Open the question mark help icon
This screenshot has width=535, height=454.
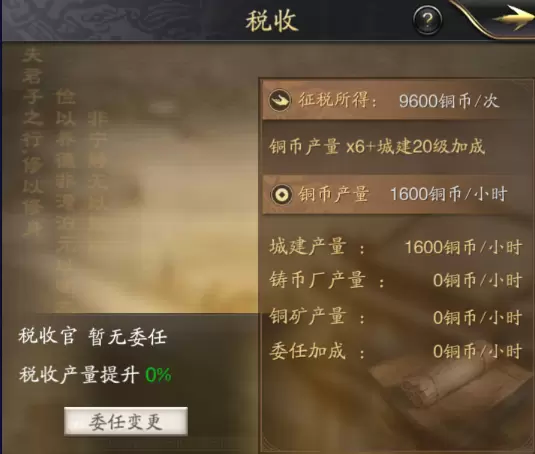(427, 20)
